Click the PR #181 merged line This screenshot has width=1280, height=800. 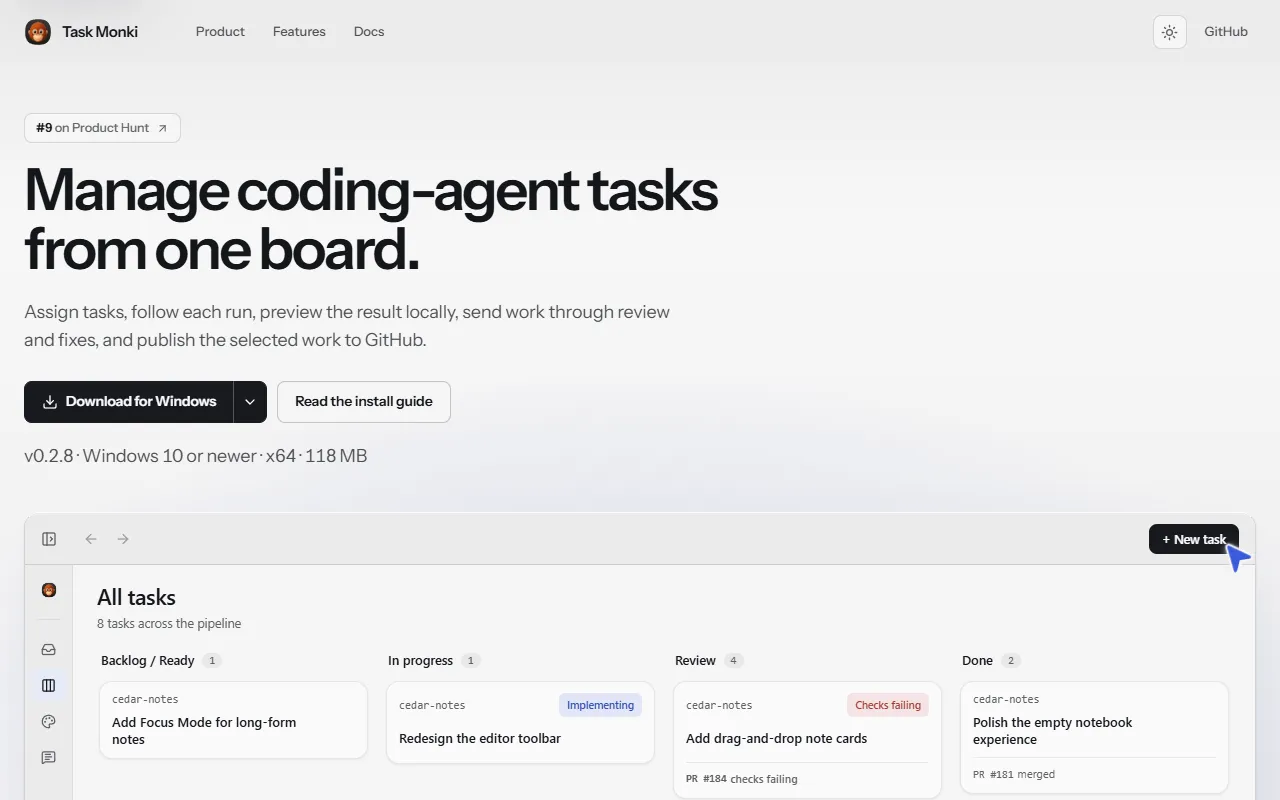coord(1014,774)
